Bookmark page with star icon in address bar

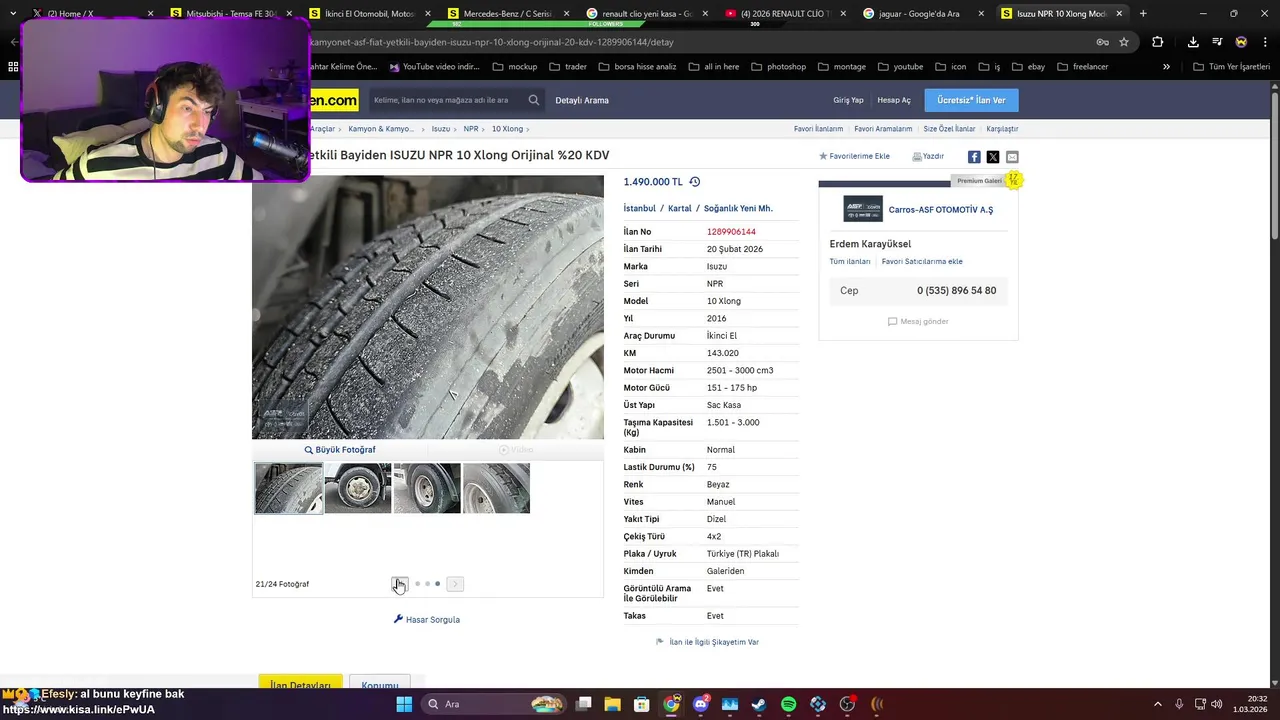(1124, 42)
